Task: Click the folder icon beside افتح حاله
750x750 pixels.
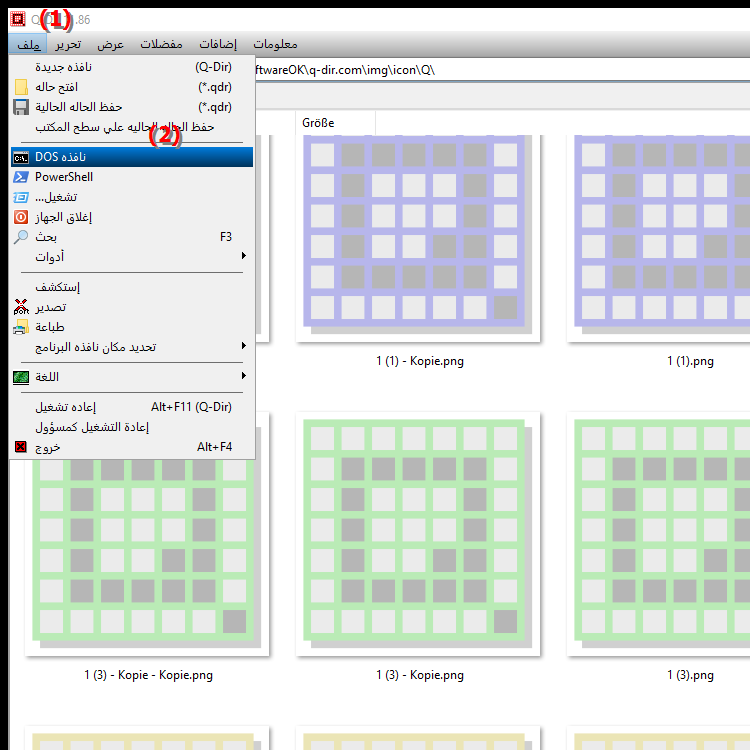Action: tap(21, 87)
